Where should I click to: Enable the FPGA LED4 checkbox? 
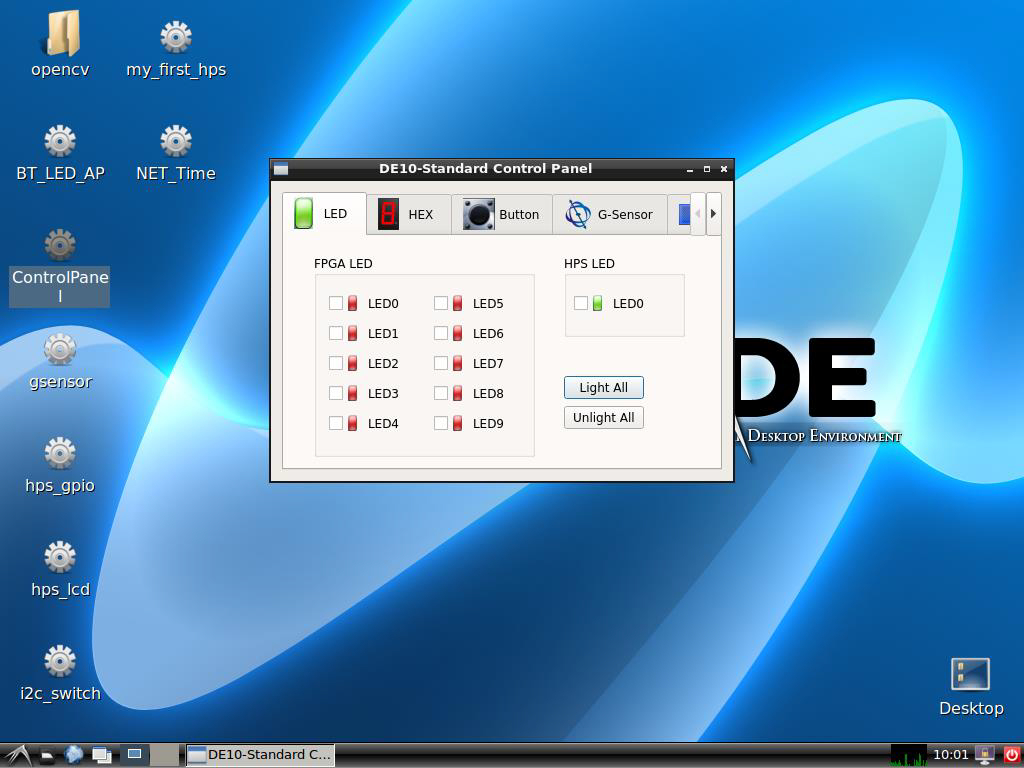[x=336, y=423]
